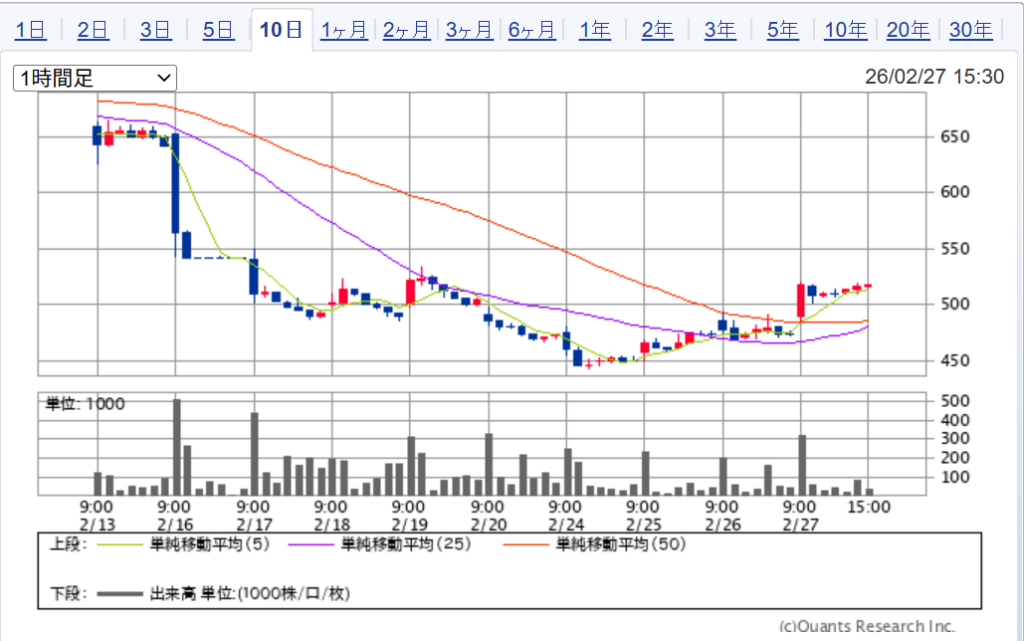View the 1年 chart range

[595, 30]
